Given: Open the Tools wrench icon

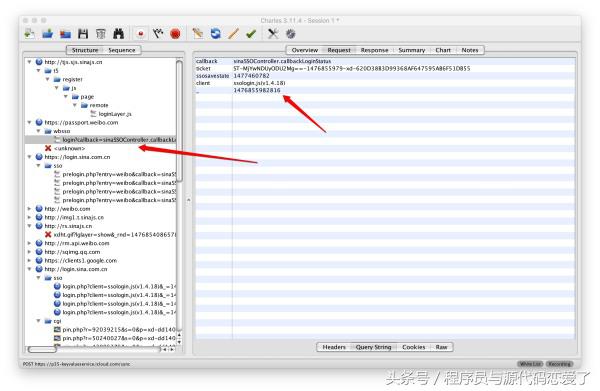Looking at the screenshot, I should 273,34.
